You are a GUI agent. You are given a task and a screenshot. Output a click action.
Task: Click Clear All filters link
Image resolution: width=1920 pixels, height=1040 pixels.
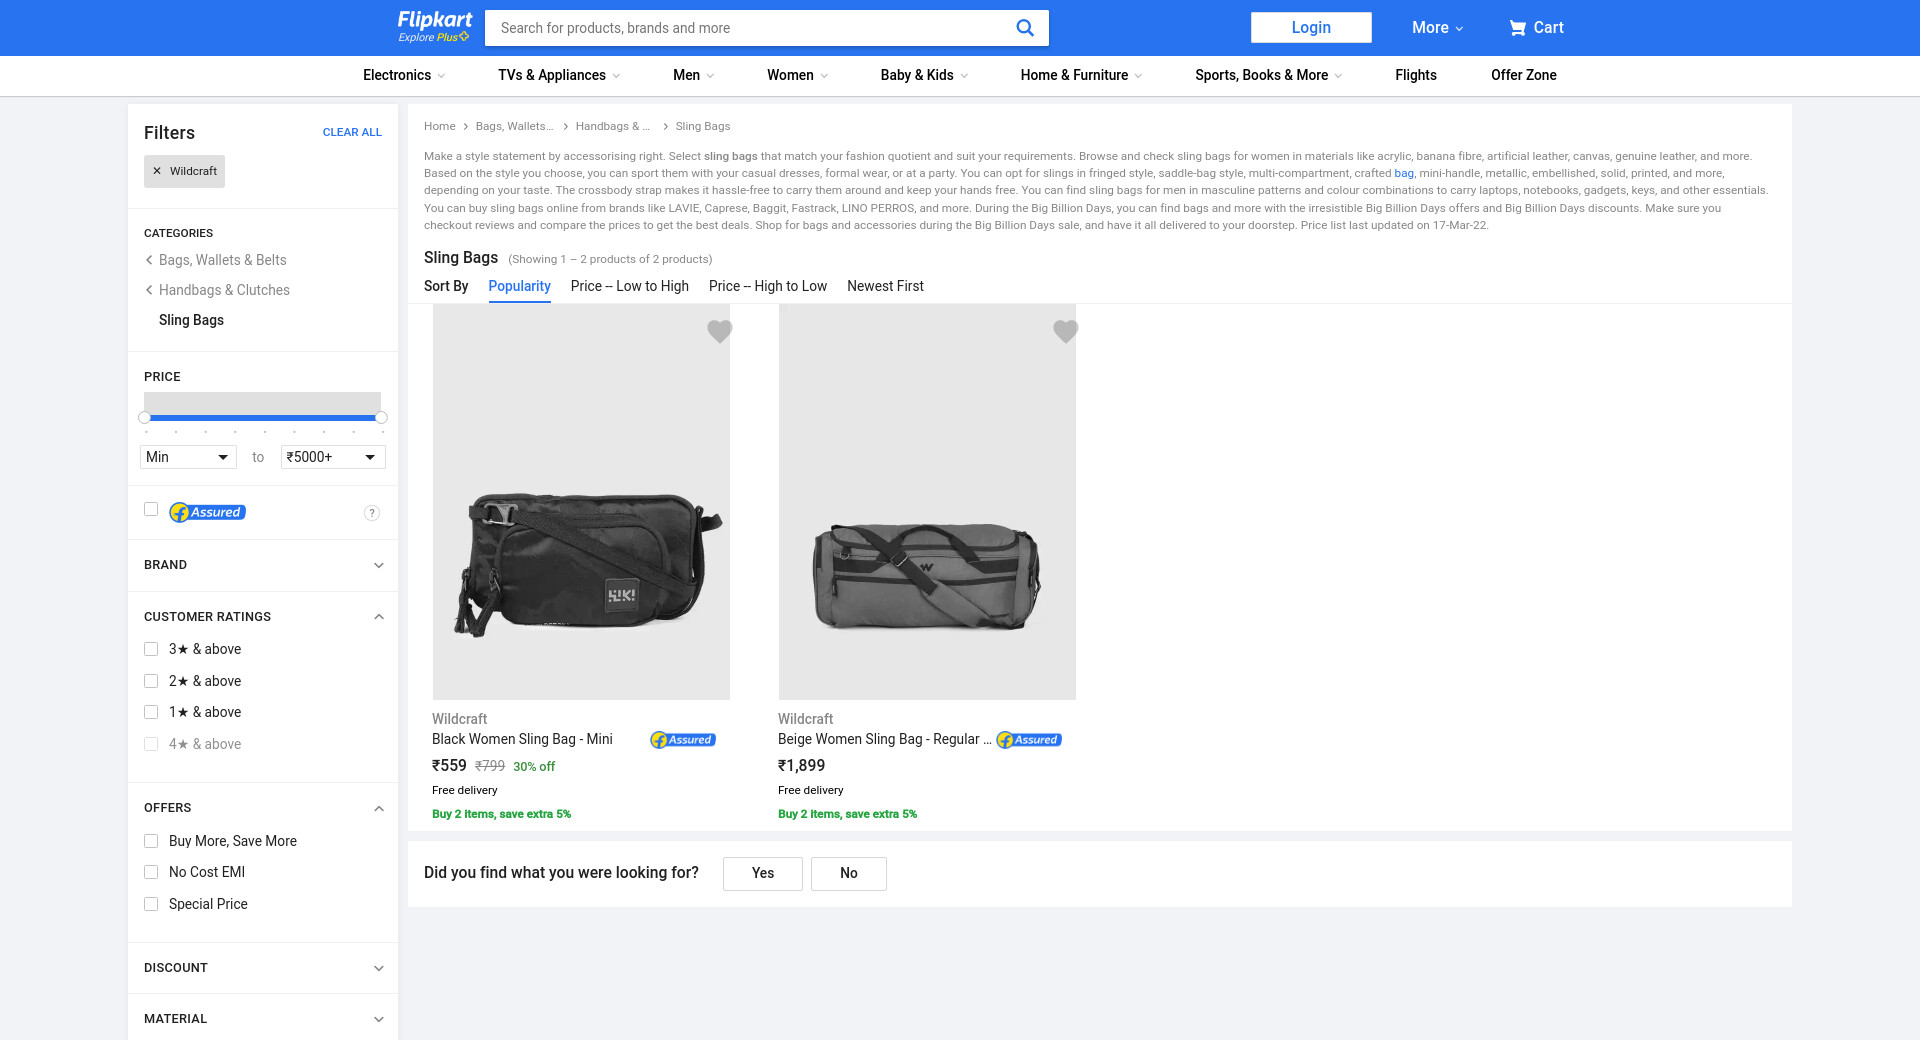point(352,132)
